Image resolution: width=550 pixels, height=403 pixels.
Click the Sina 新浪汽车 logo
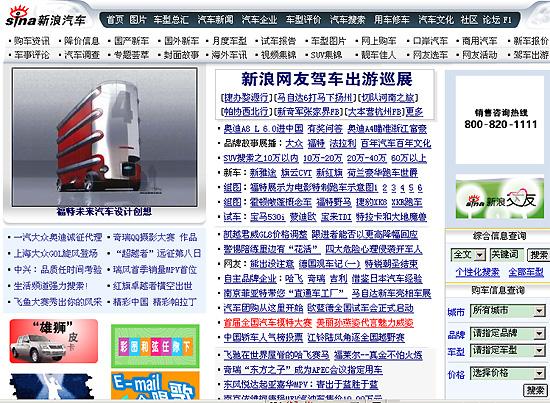(x=46, y=18)
